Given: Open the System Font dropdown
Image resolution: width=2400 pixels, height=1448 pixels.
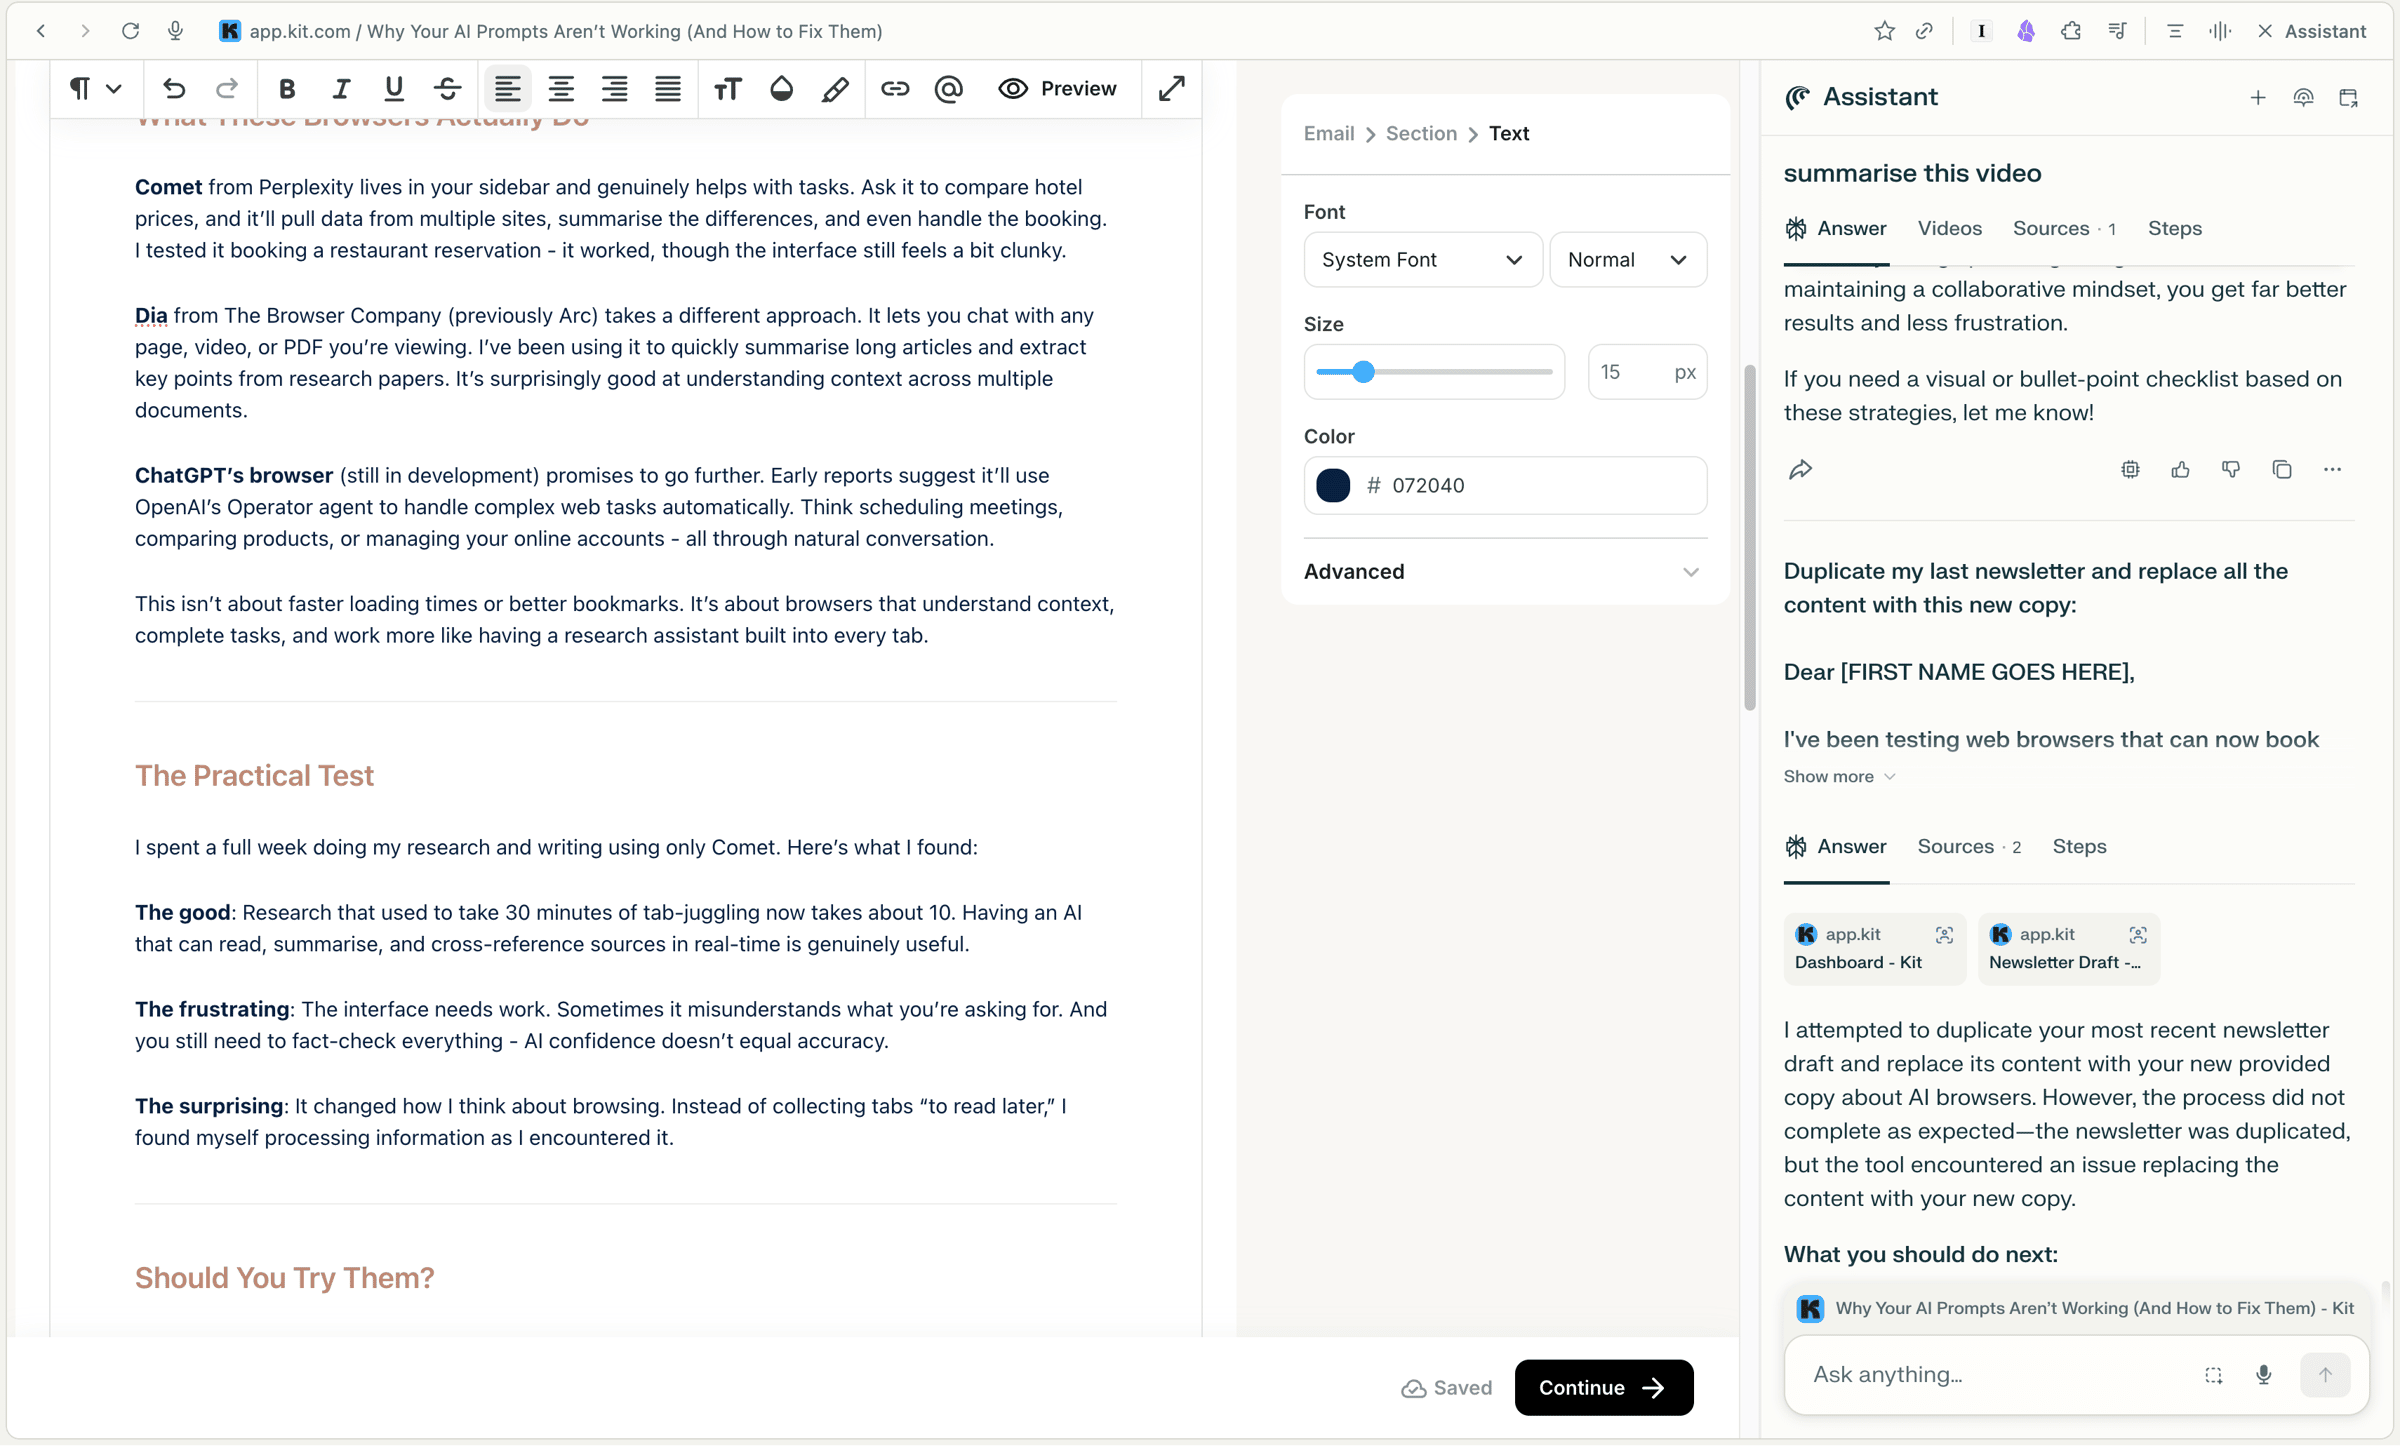Looking at the screenshot, I should (x=1422, y=260).
